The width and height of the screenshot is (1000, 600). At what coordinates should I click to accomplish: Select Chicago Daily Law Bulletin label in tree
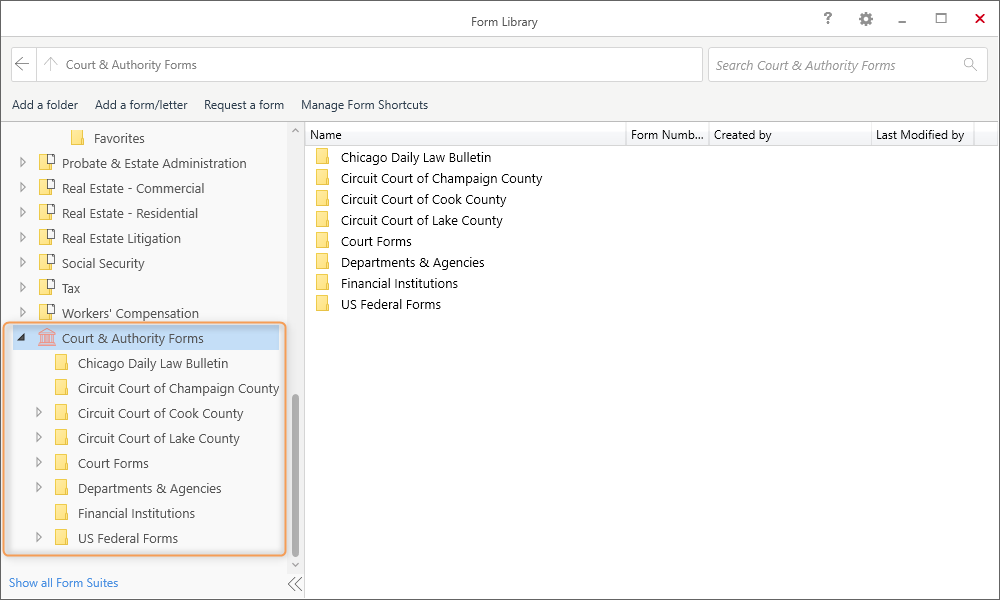point(153,363)
